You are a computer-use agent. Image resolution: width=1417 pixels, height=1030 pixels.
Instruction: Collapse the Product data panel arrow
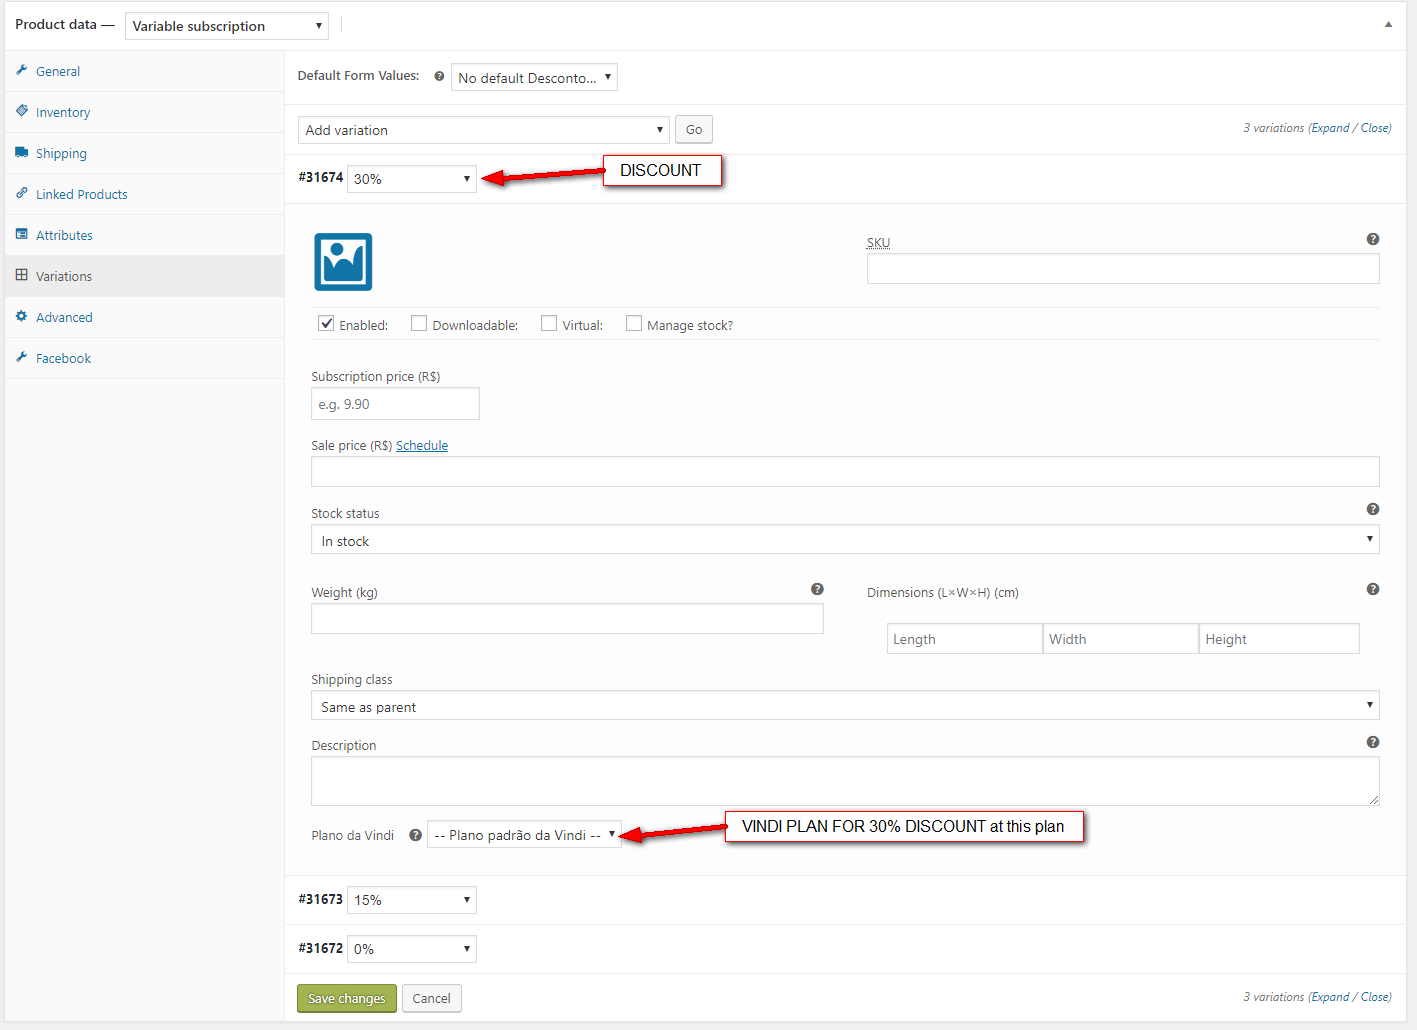(1388, 24)
